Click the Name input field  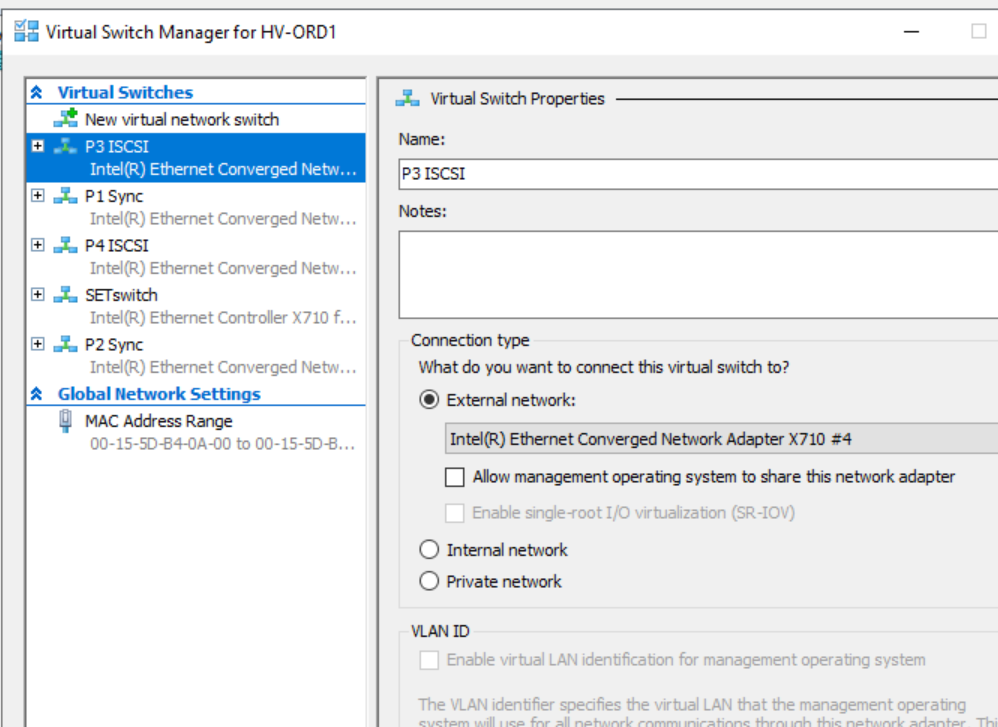tap(698, 174)
